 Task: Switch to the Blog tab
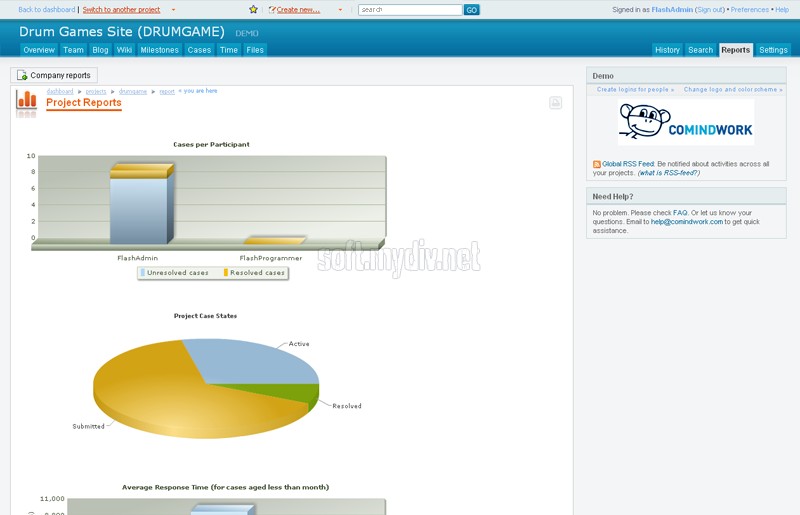(x=100, y=50)
